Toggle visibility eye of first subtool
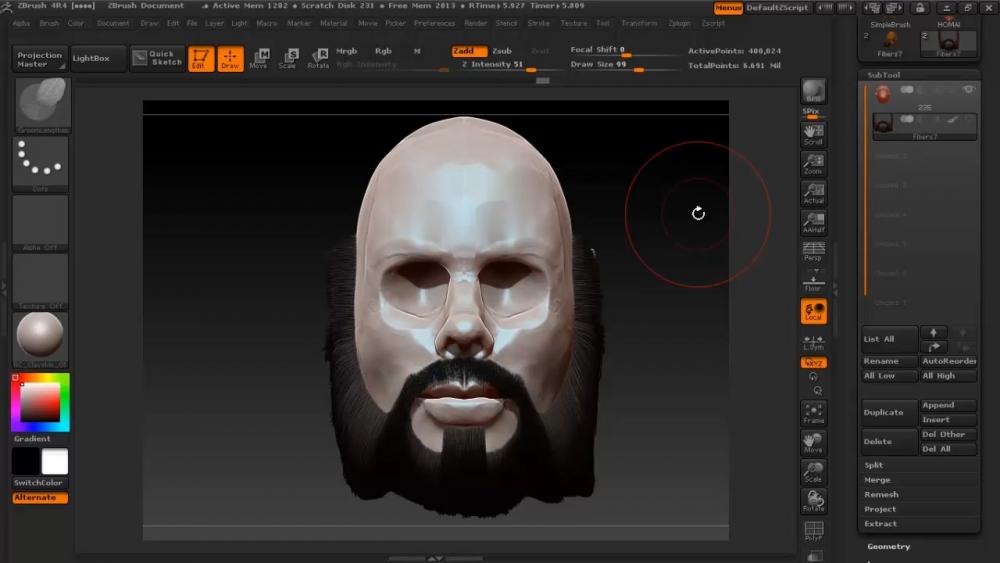The height and width of the screenshot is (563, 1000). click(x=967, y=90)
